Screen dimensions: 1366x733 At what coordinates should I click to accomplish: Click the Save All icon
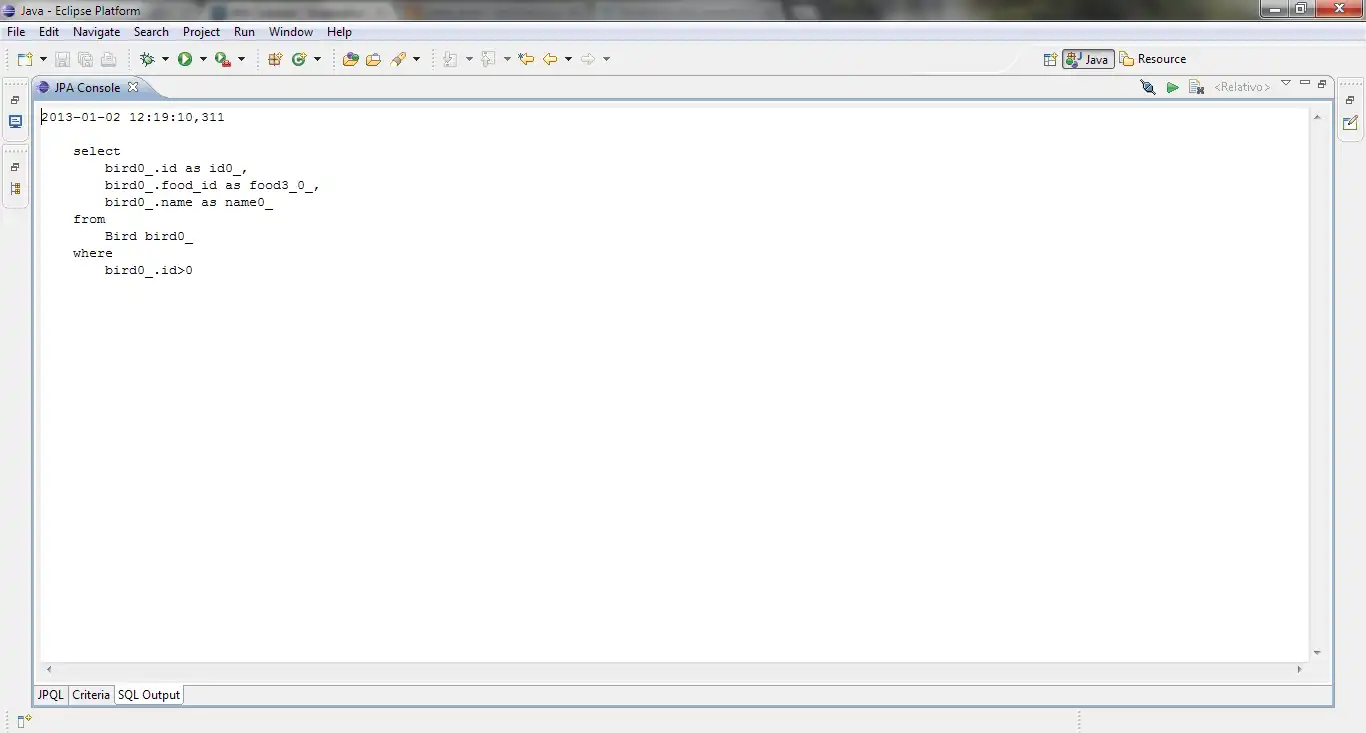(x=85, y=59)
